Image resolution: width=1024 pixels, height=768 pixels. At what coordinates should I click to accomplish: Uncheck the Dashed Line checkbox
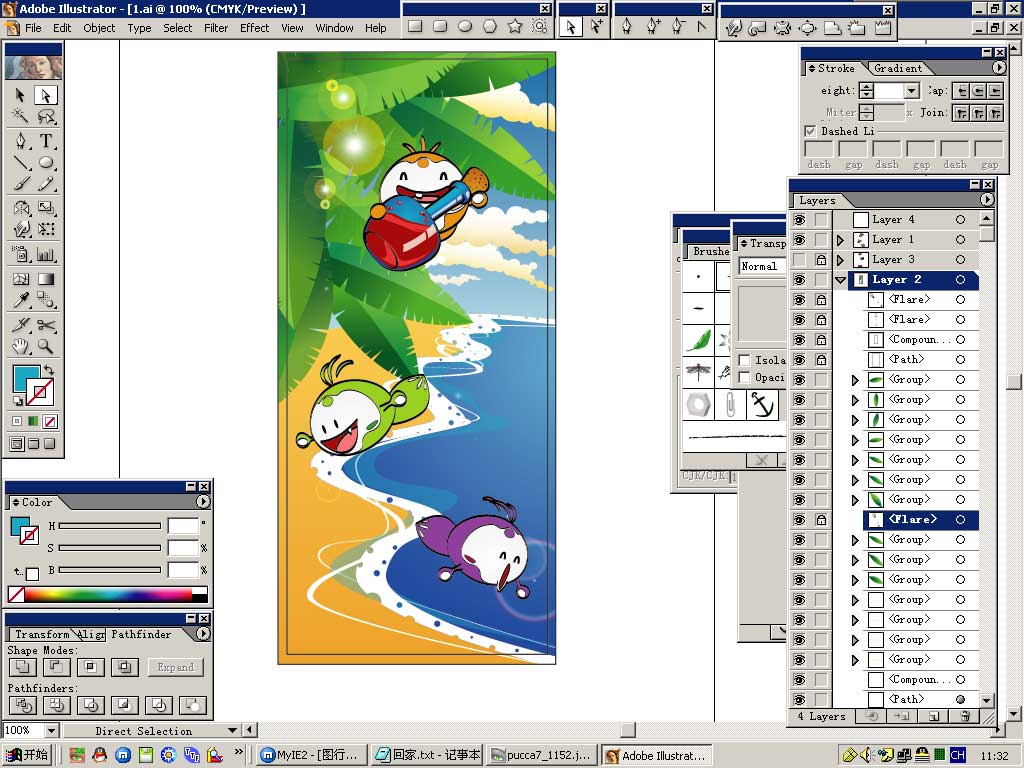click(x=810, y=131)
